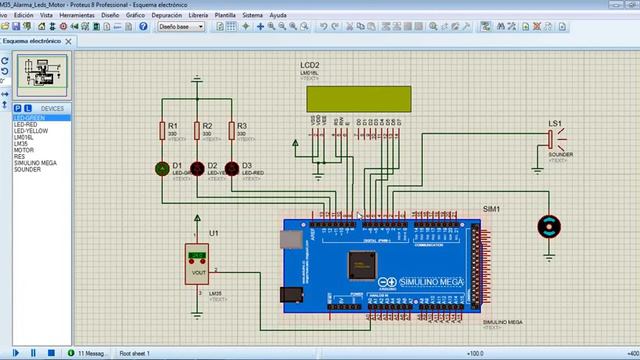Open the Sistema menu

tap(253, 15)
